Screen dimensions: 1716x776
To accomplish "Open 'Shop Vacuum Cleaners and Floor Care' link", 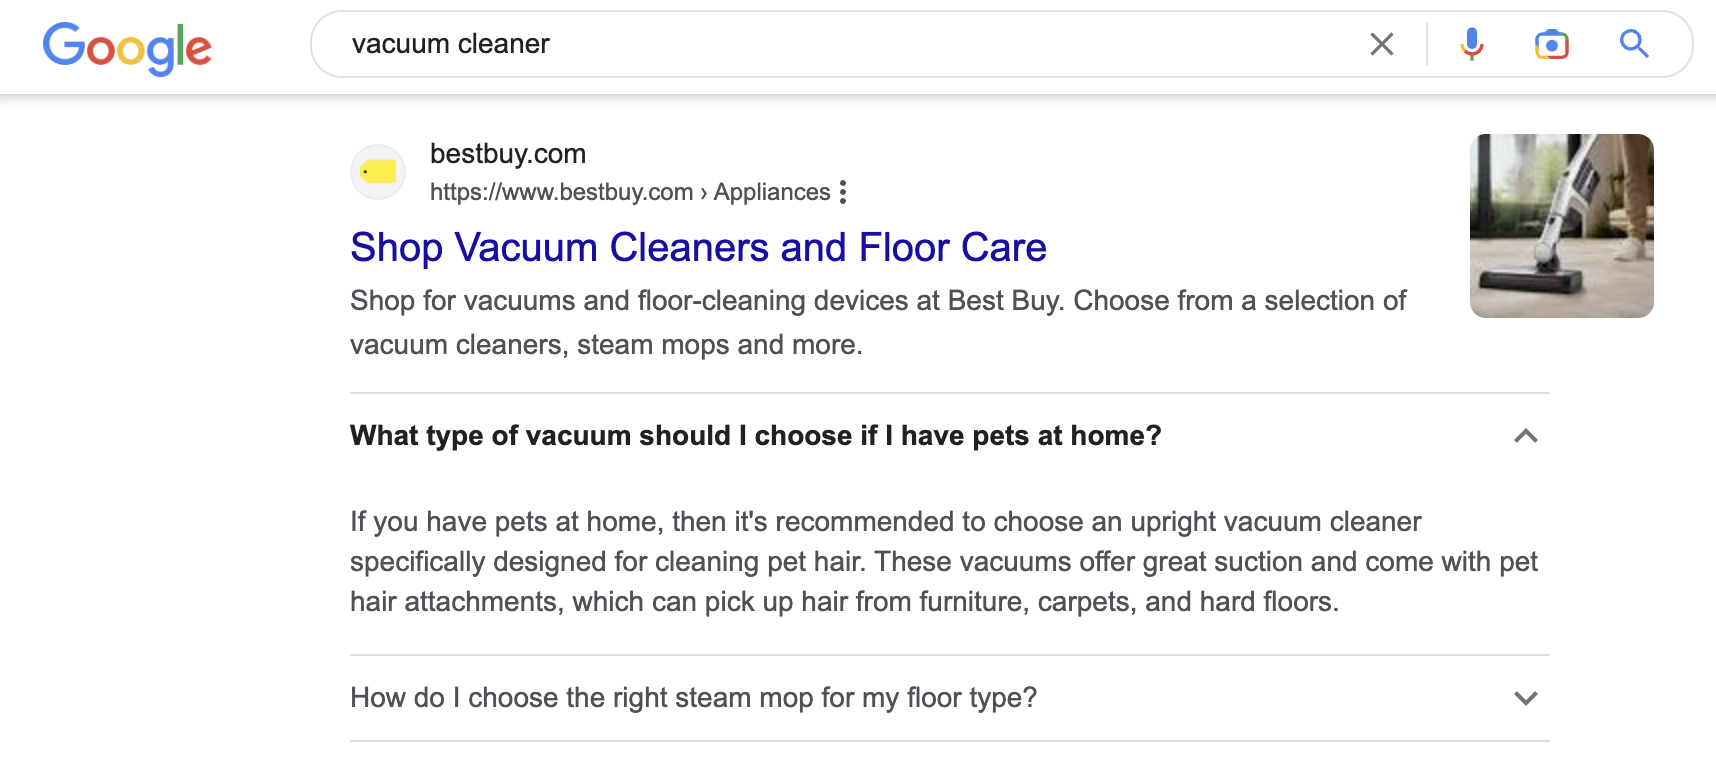I will (x=698, y=247).
